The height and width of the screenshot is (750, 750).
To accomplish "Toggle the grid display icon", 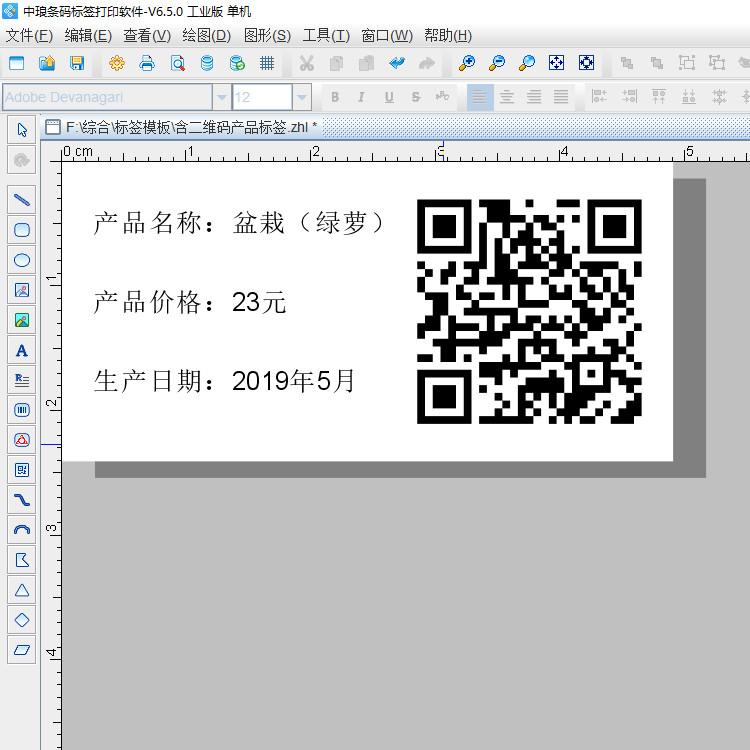I will coord(267,63).
